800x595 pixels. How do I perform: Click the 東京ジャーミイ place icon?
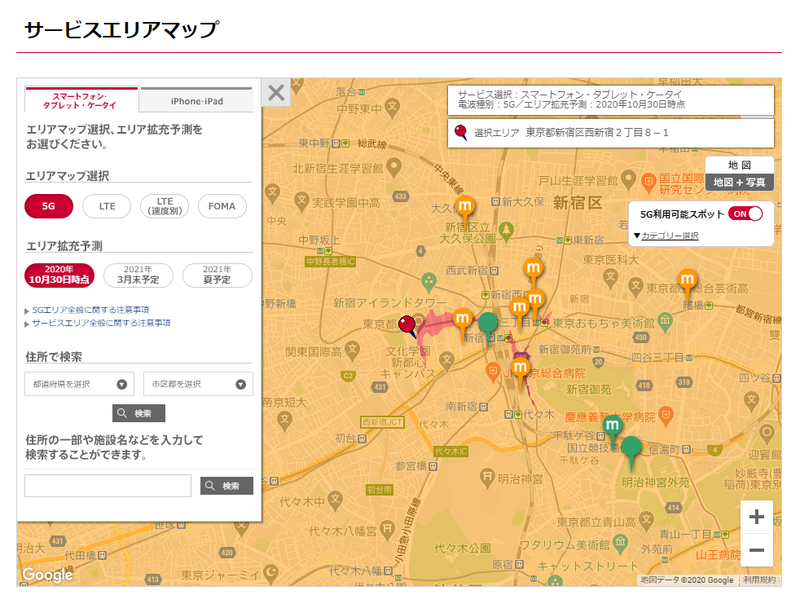tap(270, 574)
